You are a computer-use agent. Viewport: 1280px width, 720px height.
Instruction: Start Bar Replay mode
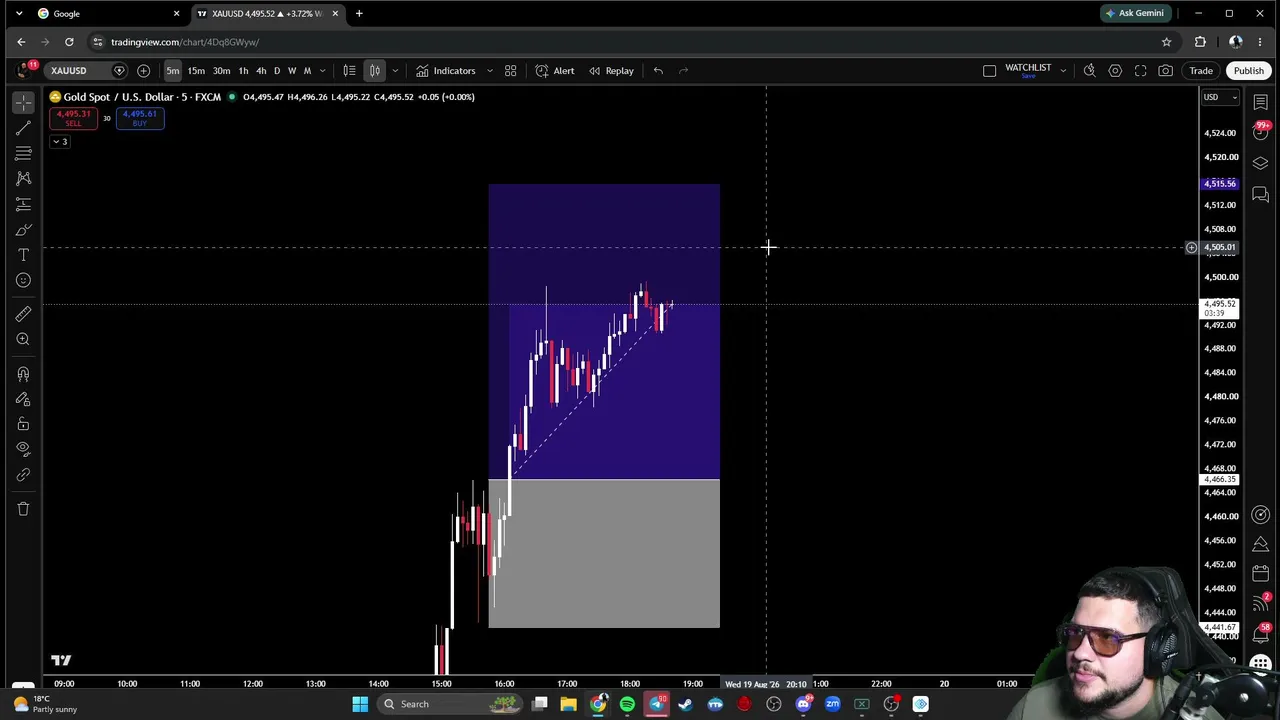[611, 71]
